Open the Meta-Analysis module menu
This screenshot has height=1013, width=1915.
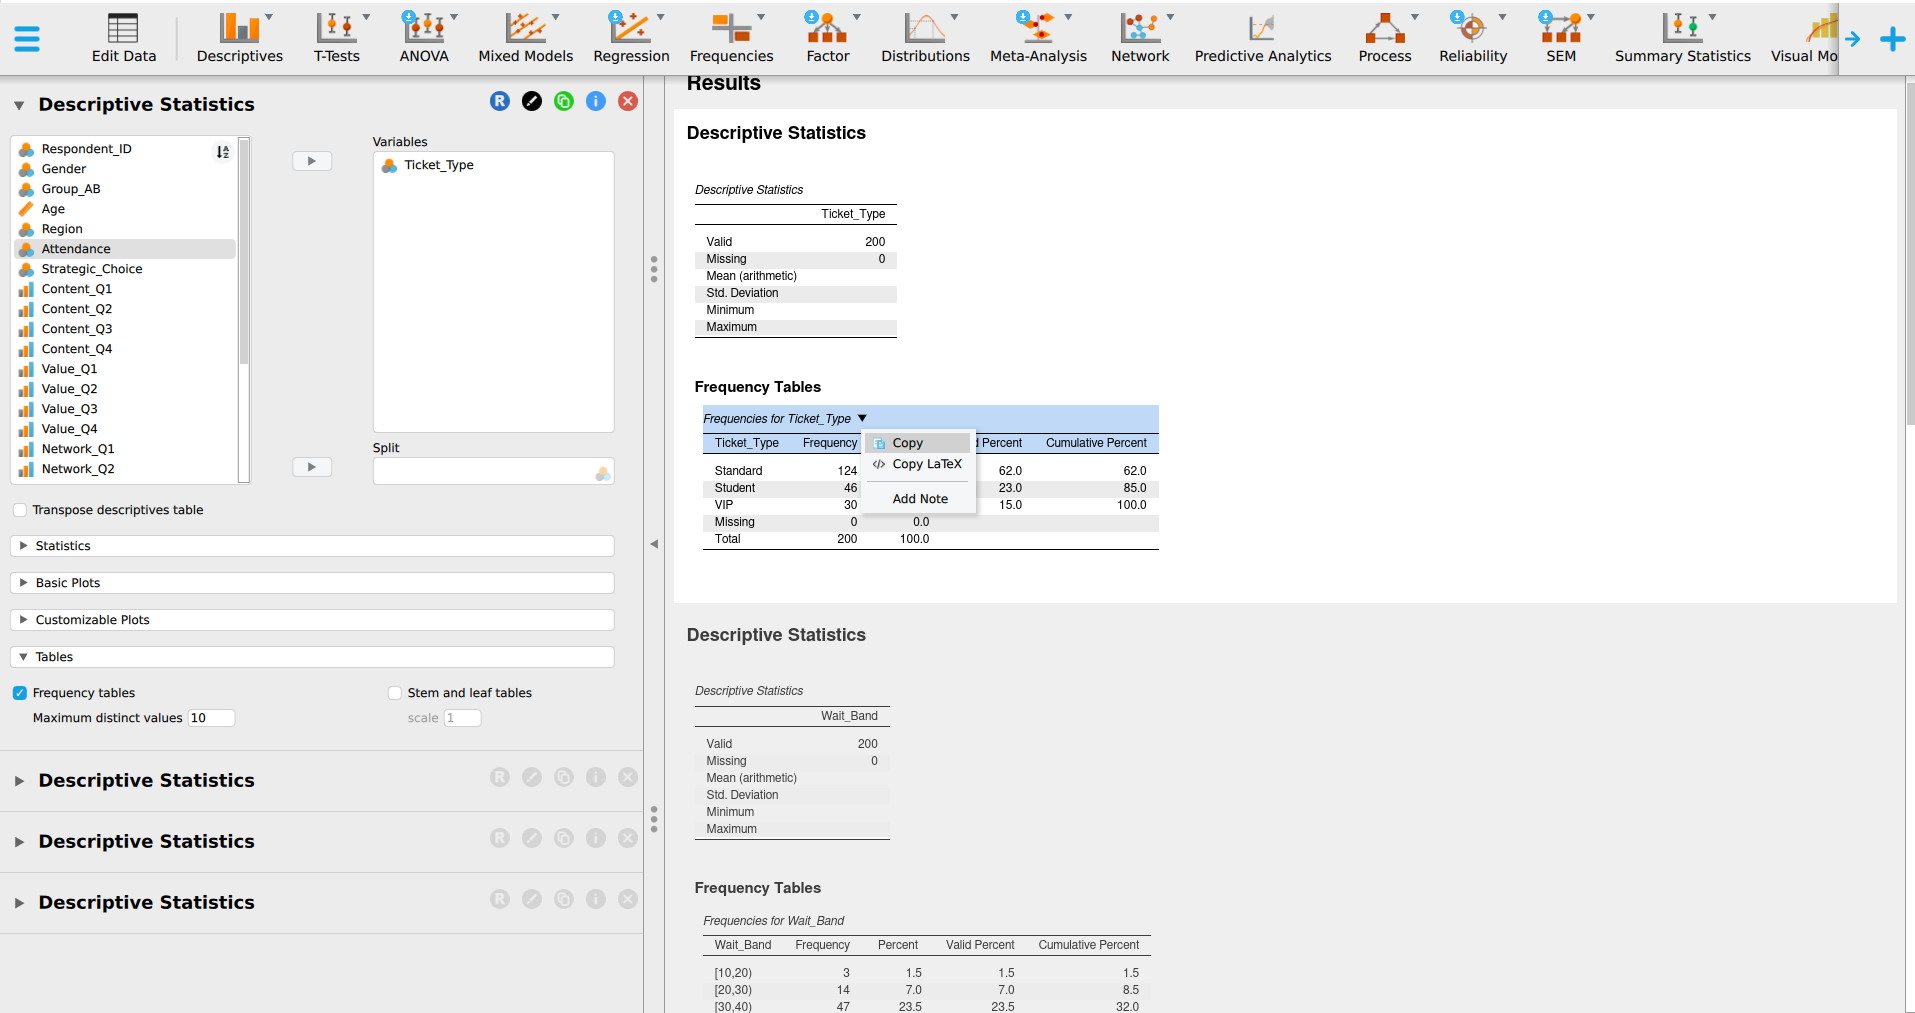coord(1038,39)
